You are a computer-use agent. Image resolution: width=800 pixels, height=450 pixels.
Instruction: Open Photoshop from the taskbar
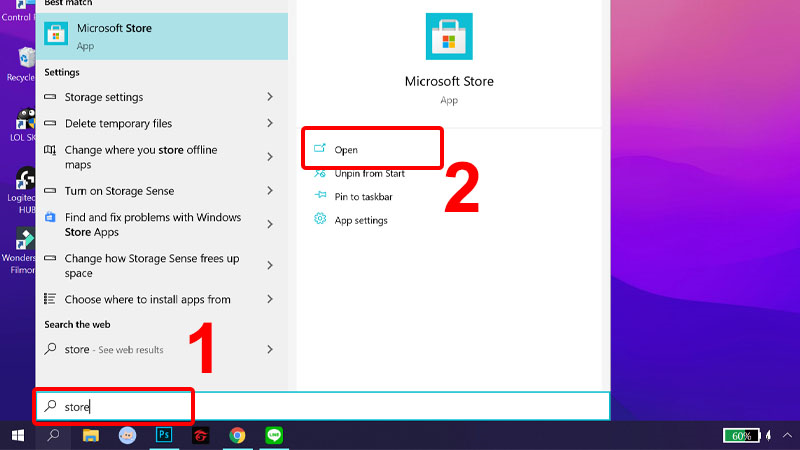coord(164,435)
